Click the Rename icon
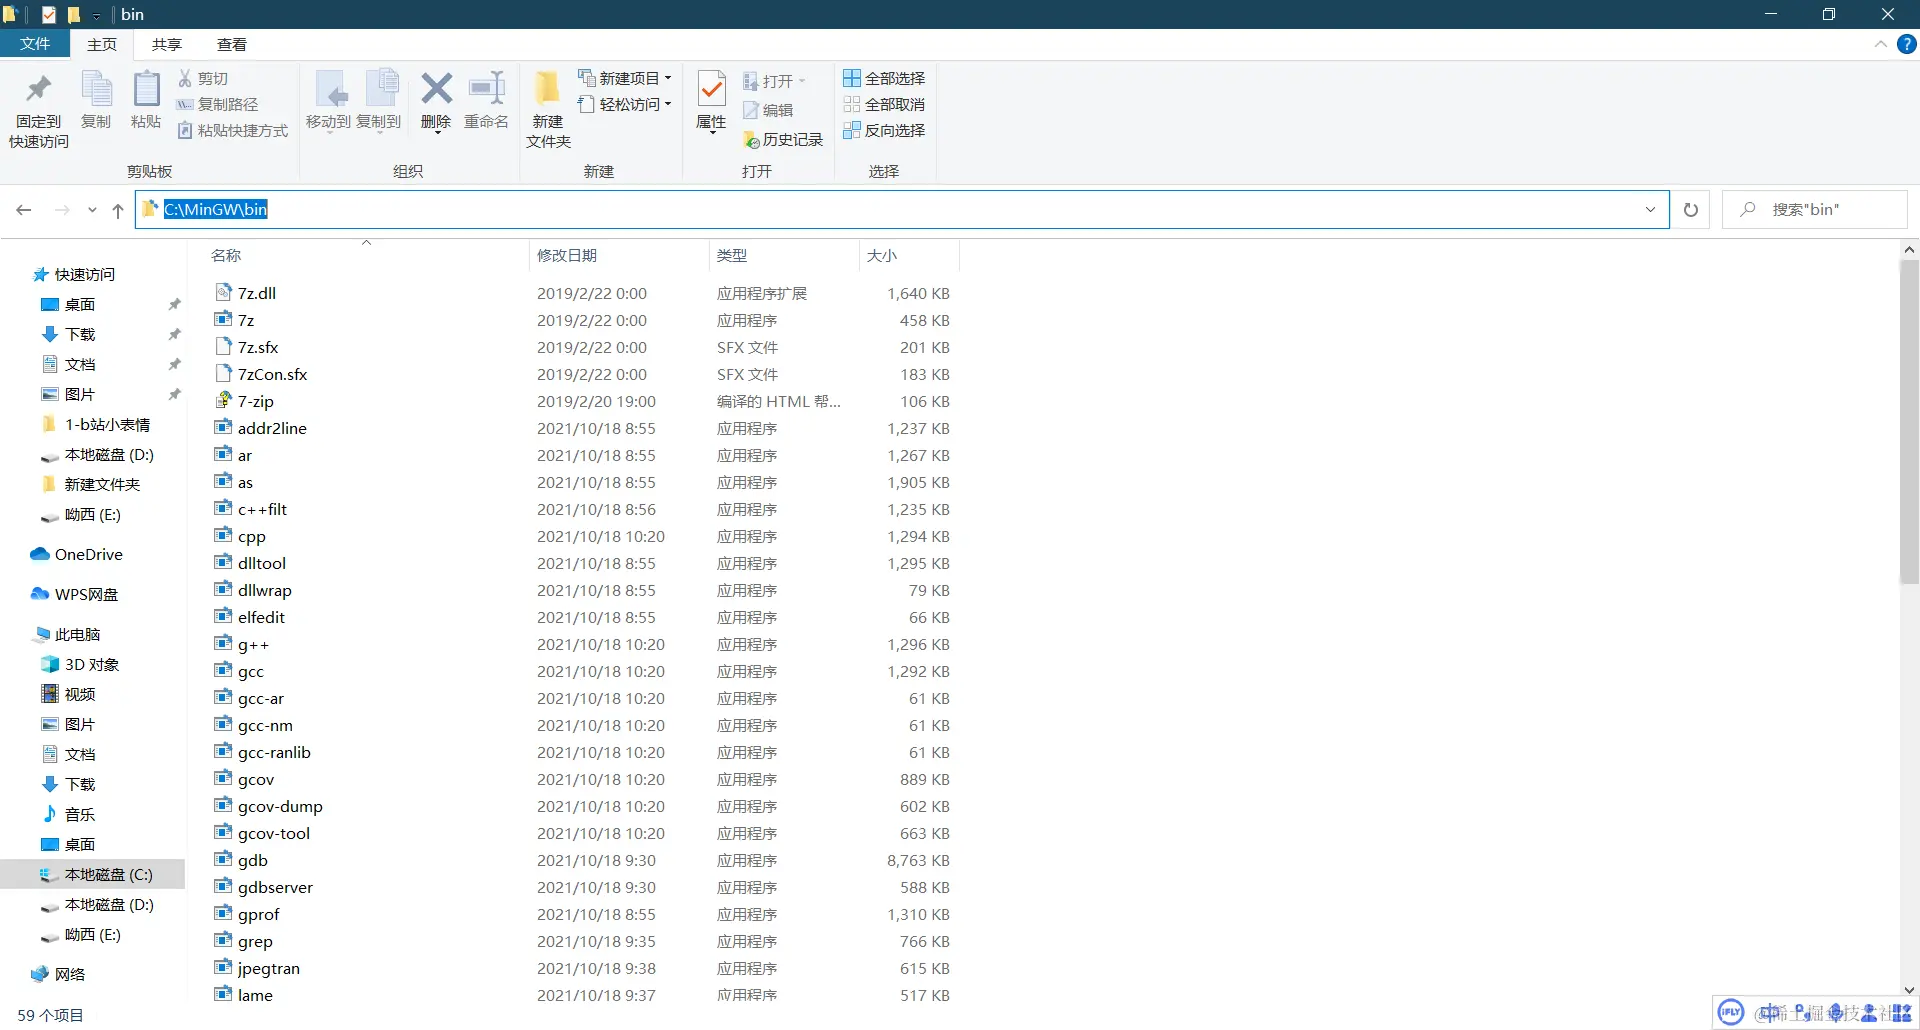Image resolution: width=1920 pixels, height=1030 pixels. (487, 89)
